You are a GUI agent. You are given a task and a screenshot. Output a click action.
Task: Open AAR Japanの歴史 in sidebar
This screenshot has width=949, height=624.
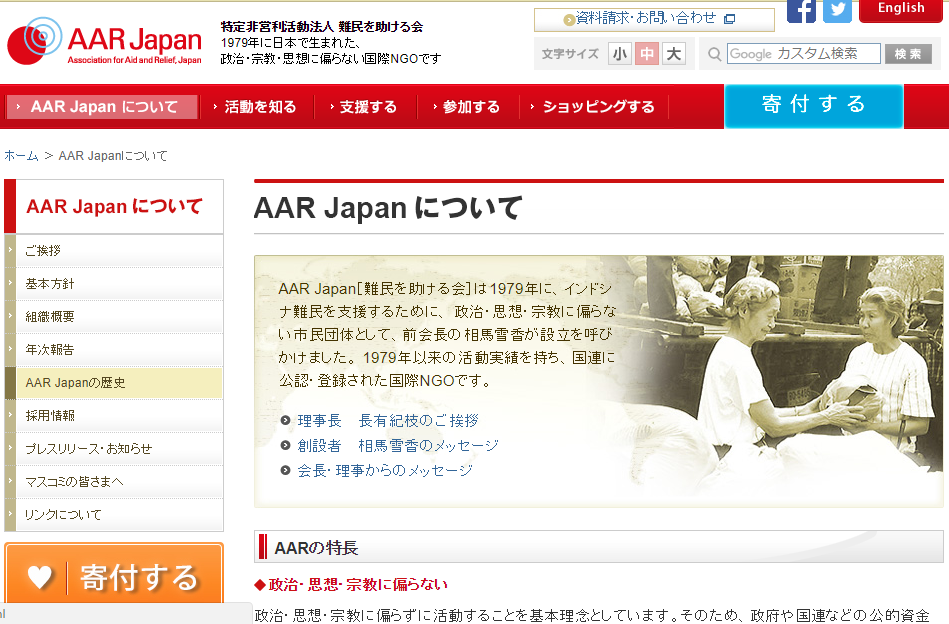(x=114, y=383)
